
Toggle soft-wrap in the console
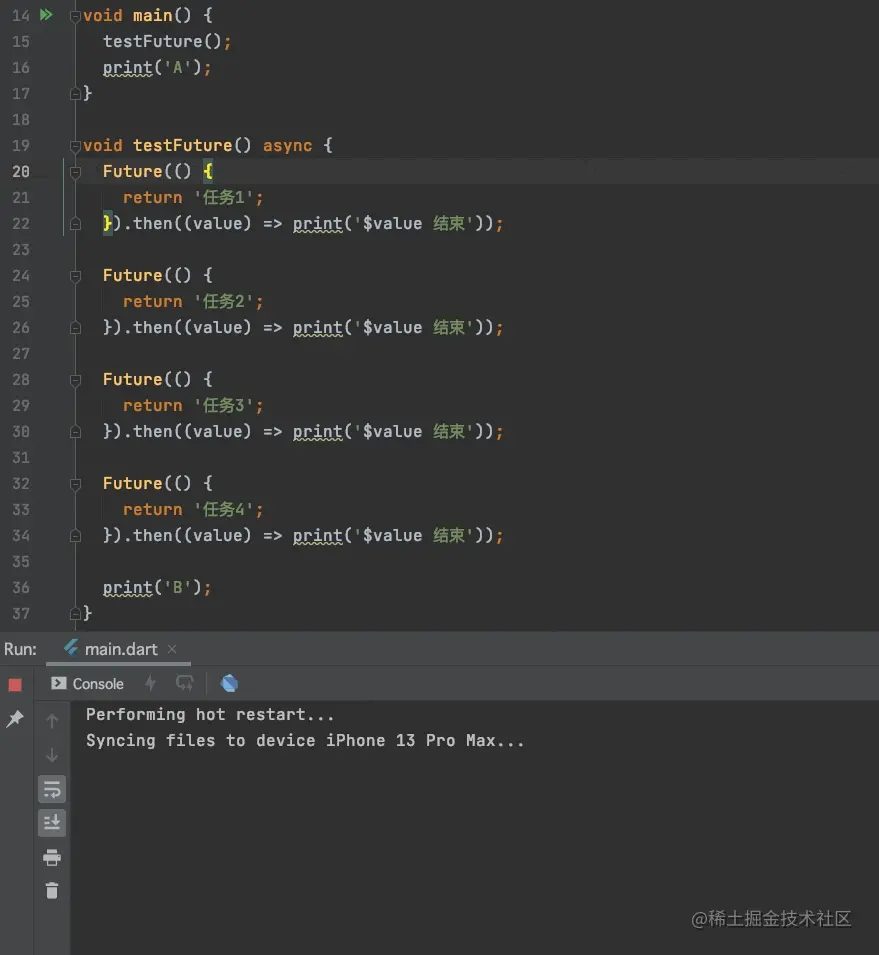coord(52,789)
